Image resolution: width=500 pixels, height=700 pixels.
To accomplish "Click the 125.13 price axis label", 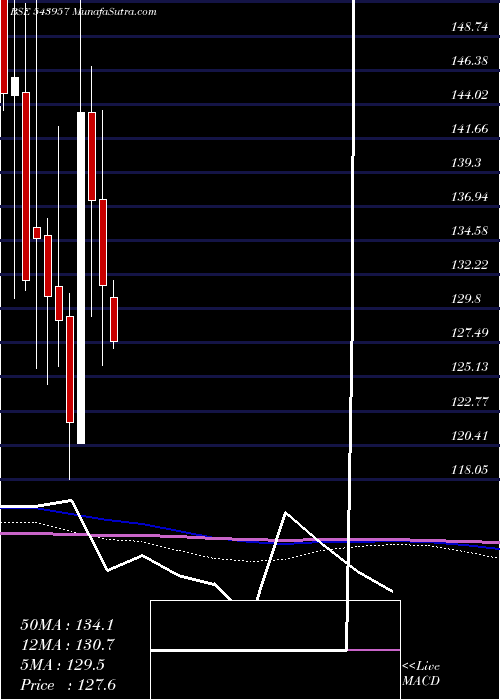I will [470, 367].
